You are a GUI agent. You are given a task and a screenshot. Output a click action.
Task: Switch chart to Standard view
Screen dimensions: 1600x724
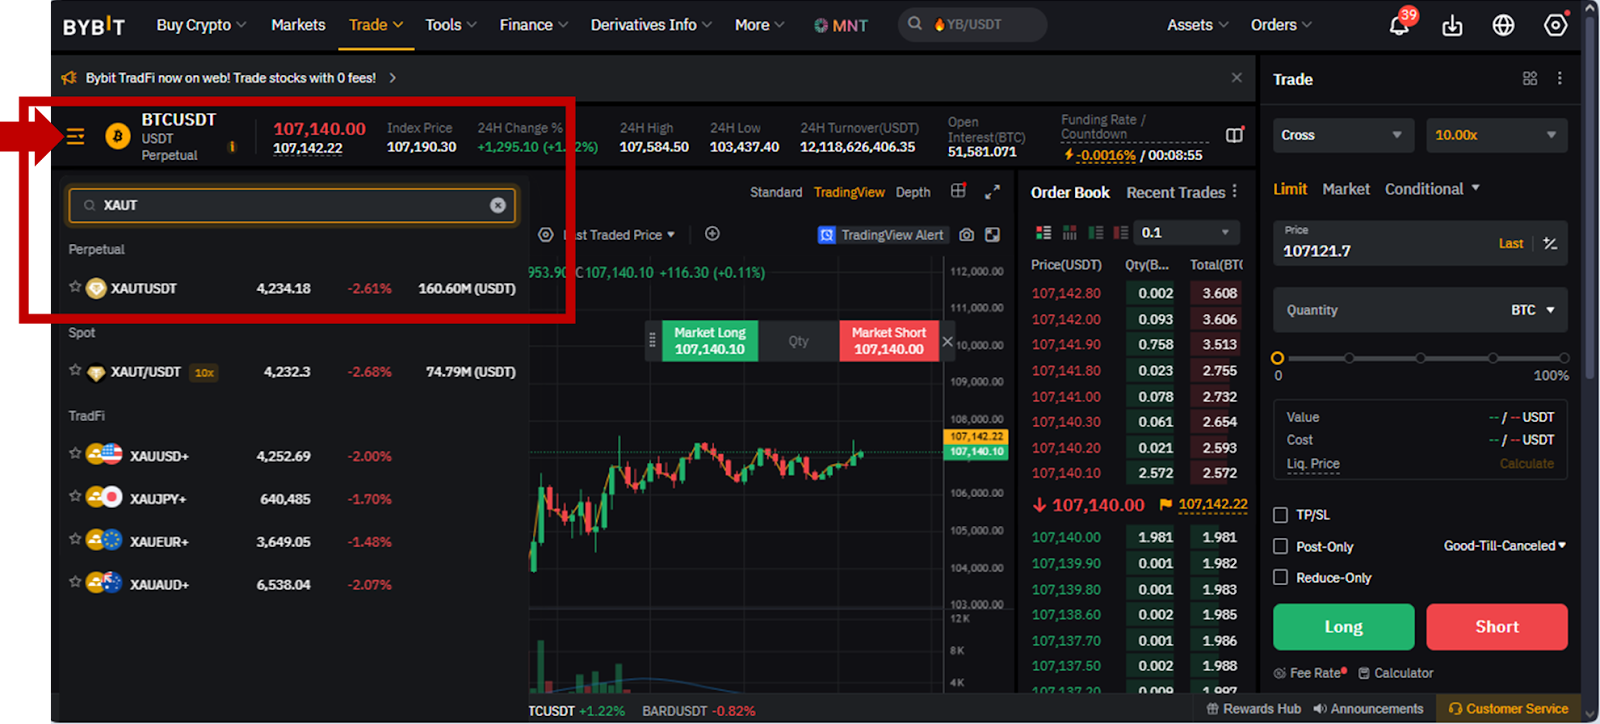point(776,192)
